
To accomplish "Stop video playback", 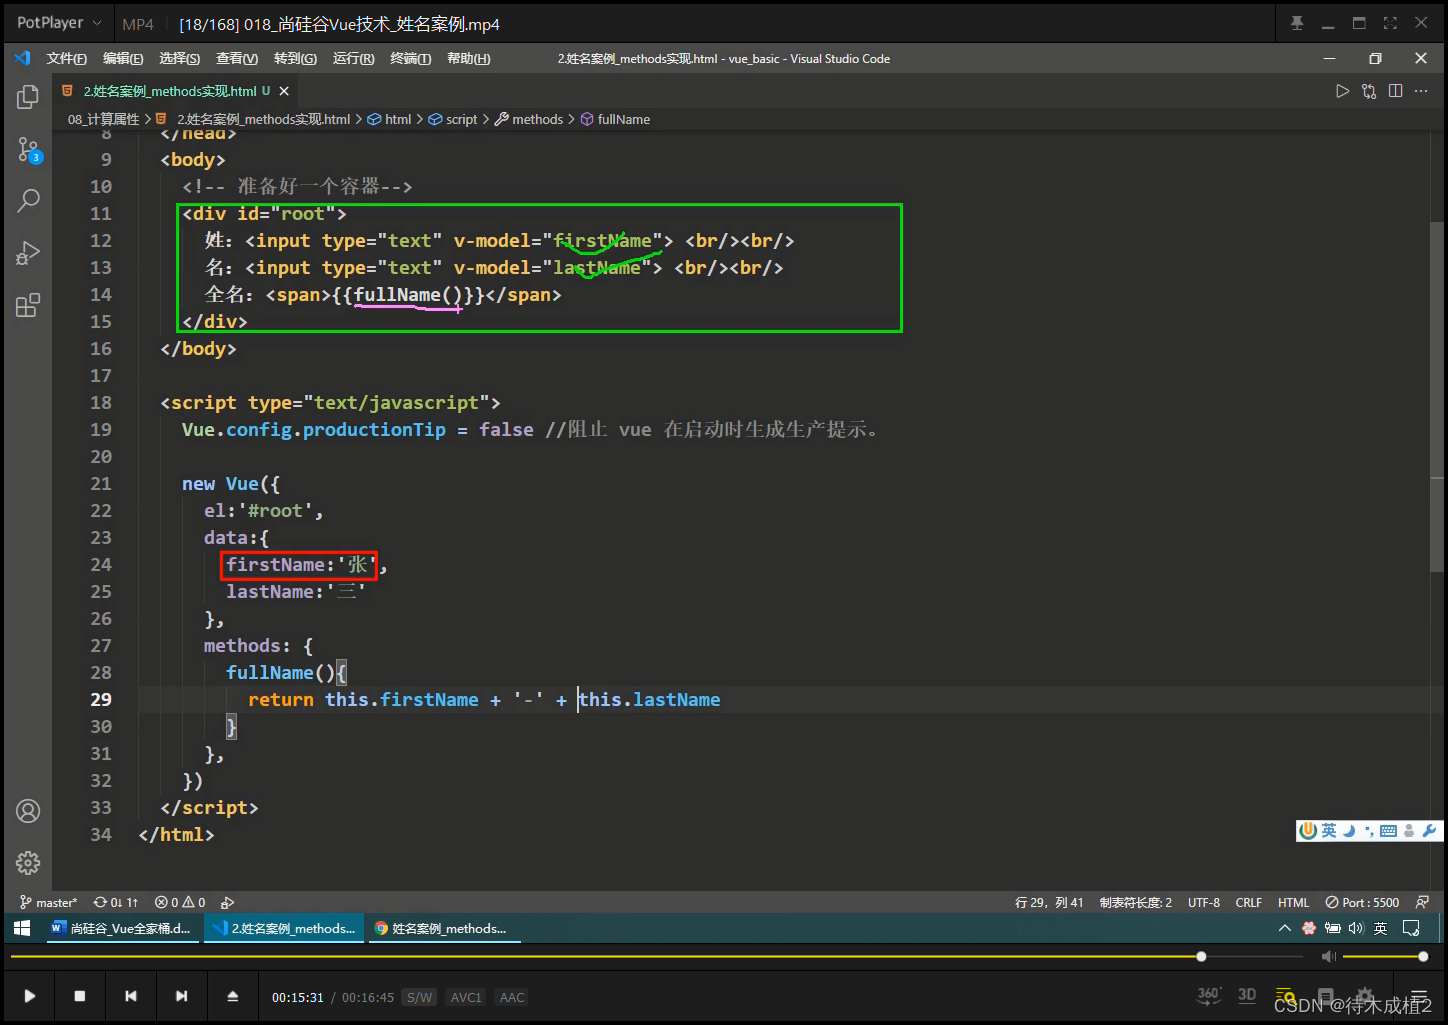I will (80, 996).
